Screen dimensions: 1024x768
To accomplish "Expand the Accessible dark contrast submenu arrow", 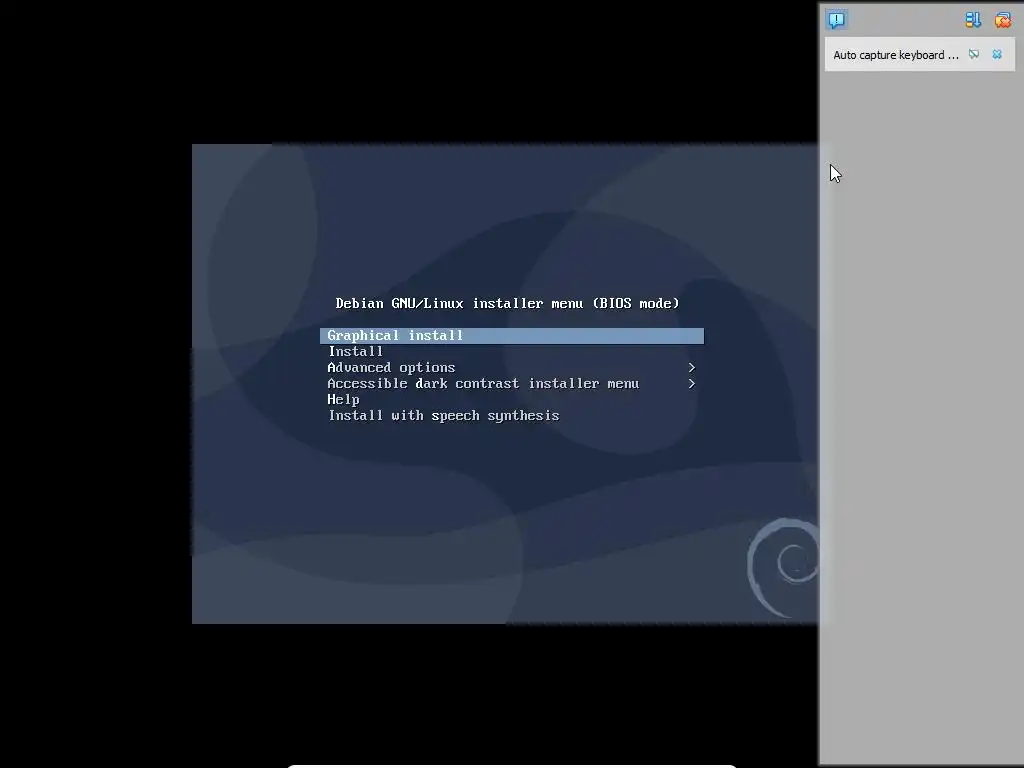I will (x=692, y=383).
